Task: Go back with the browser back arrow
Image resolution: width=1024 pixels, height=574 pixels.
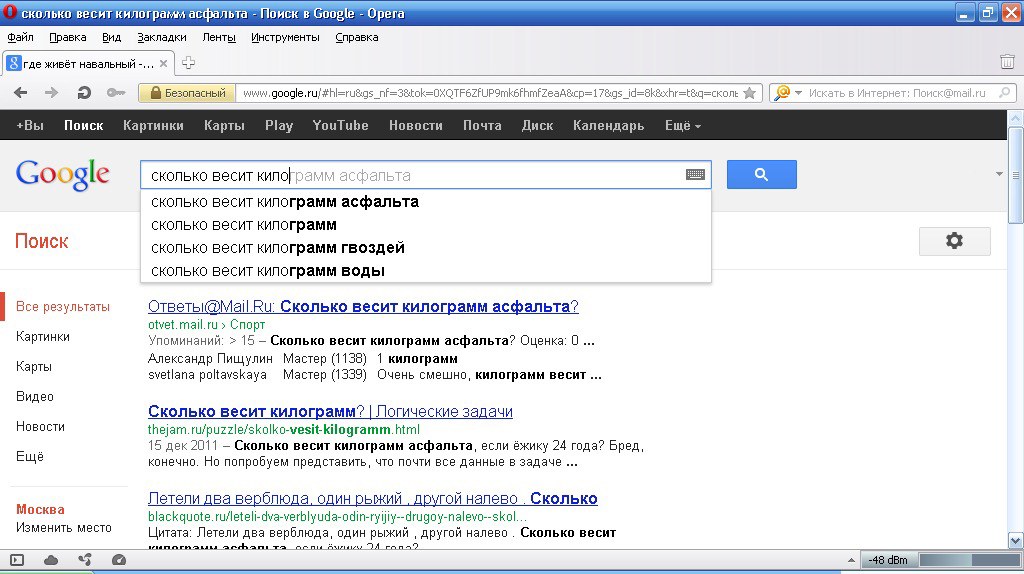Action: click(x=20, y=93)
